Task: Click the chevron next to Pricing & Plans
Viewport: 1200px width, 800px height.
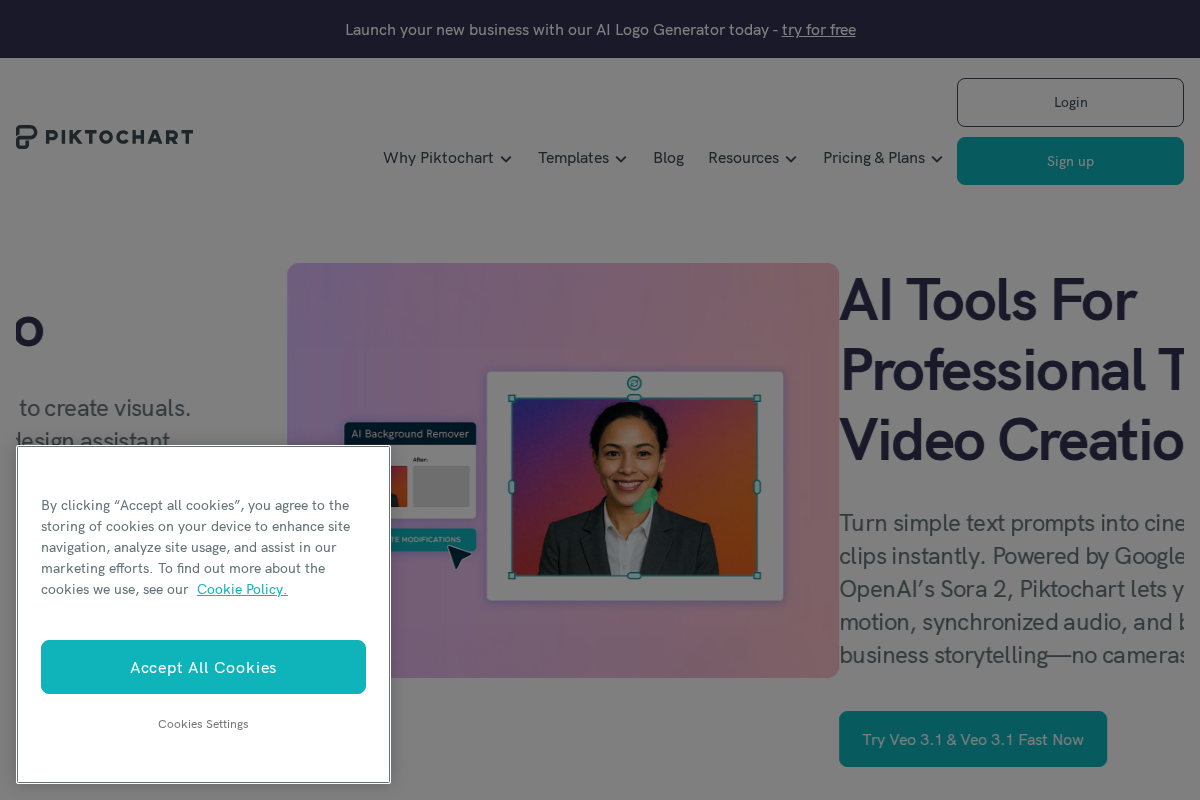Action: [x=937, y=158]
